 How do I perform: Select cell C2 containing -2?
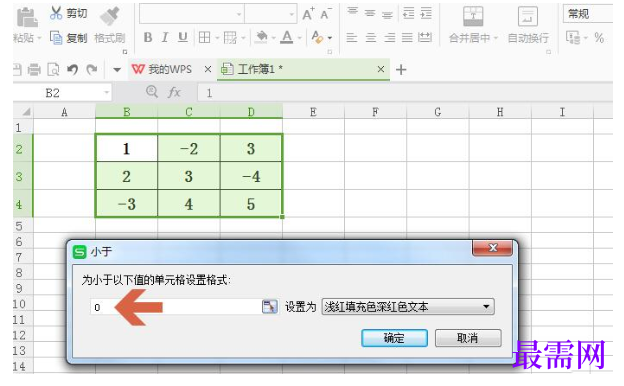point(189,148)
